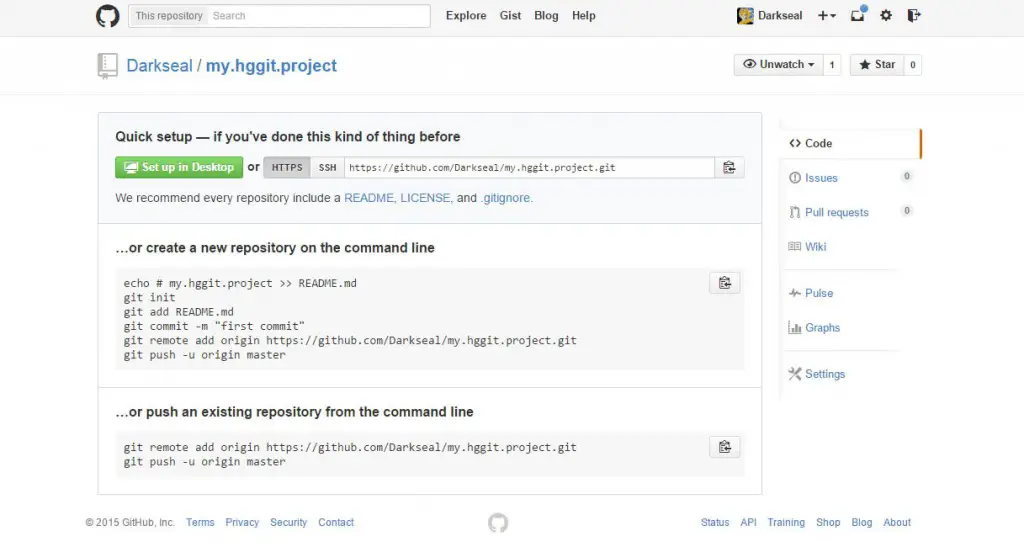Open the Security footer link
Viewport: 1024px width, 547px height.
288,522
